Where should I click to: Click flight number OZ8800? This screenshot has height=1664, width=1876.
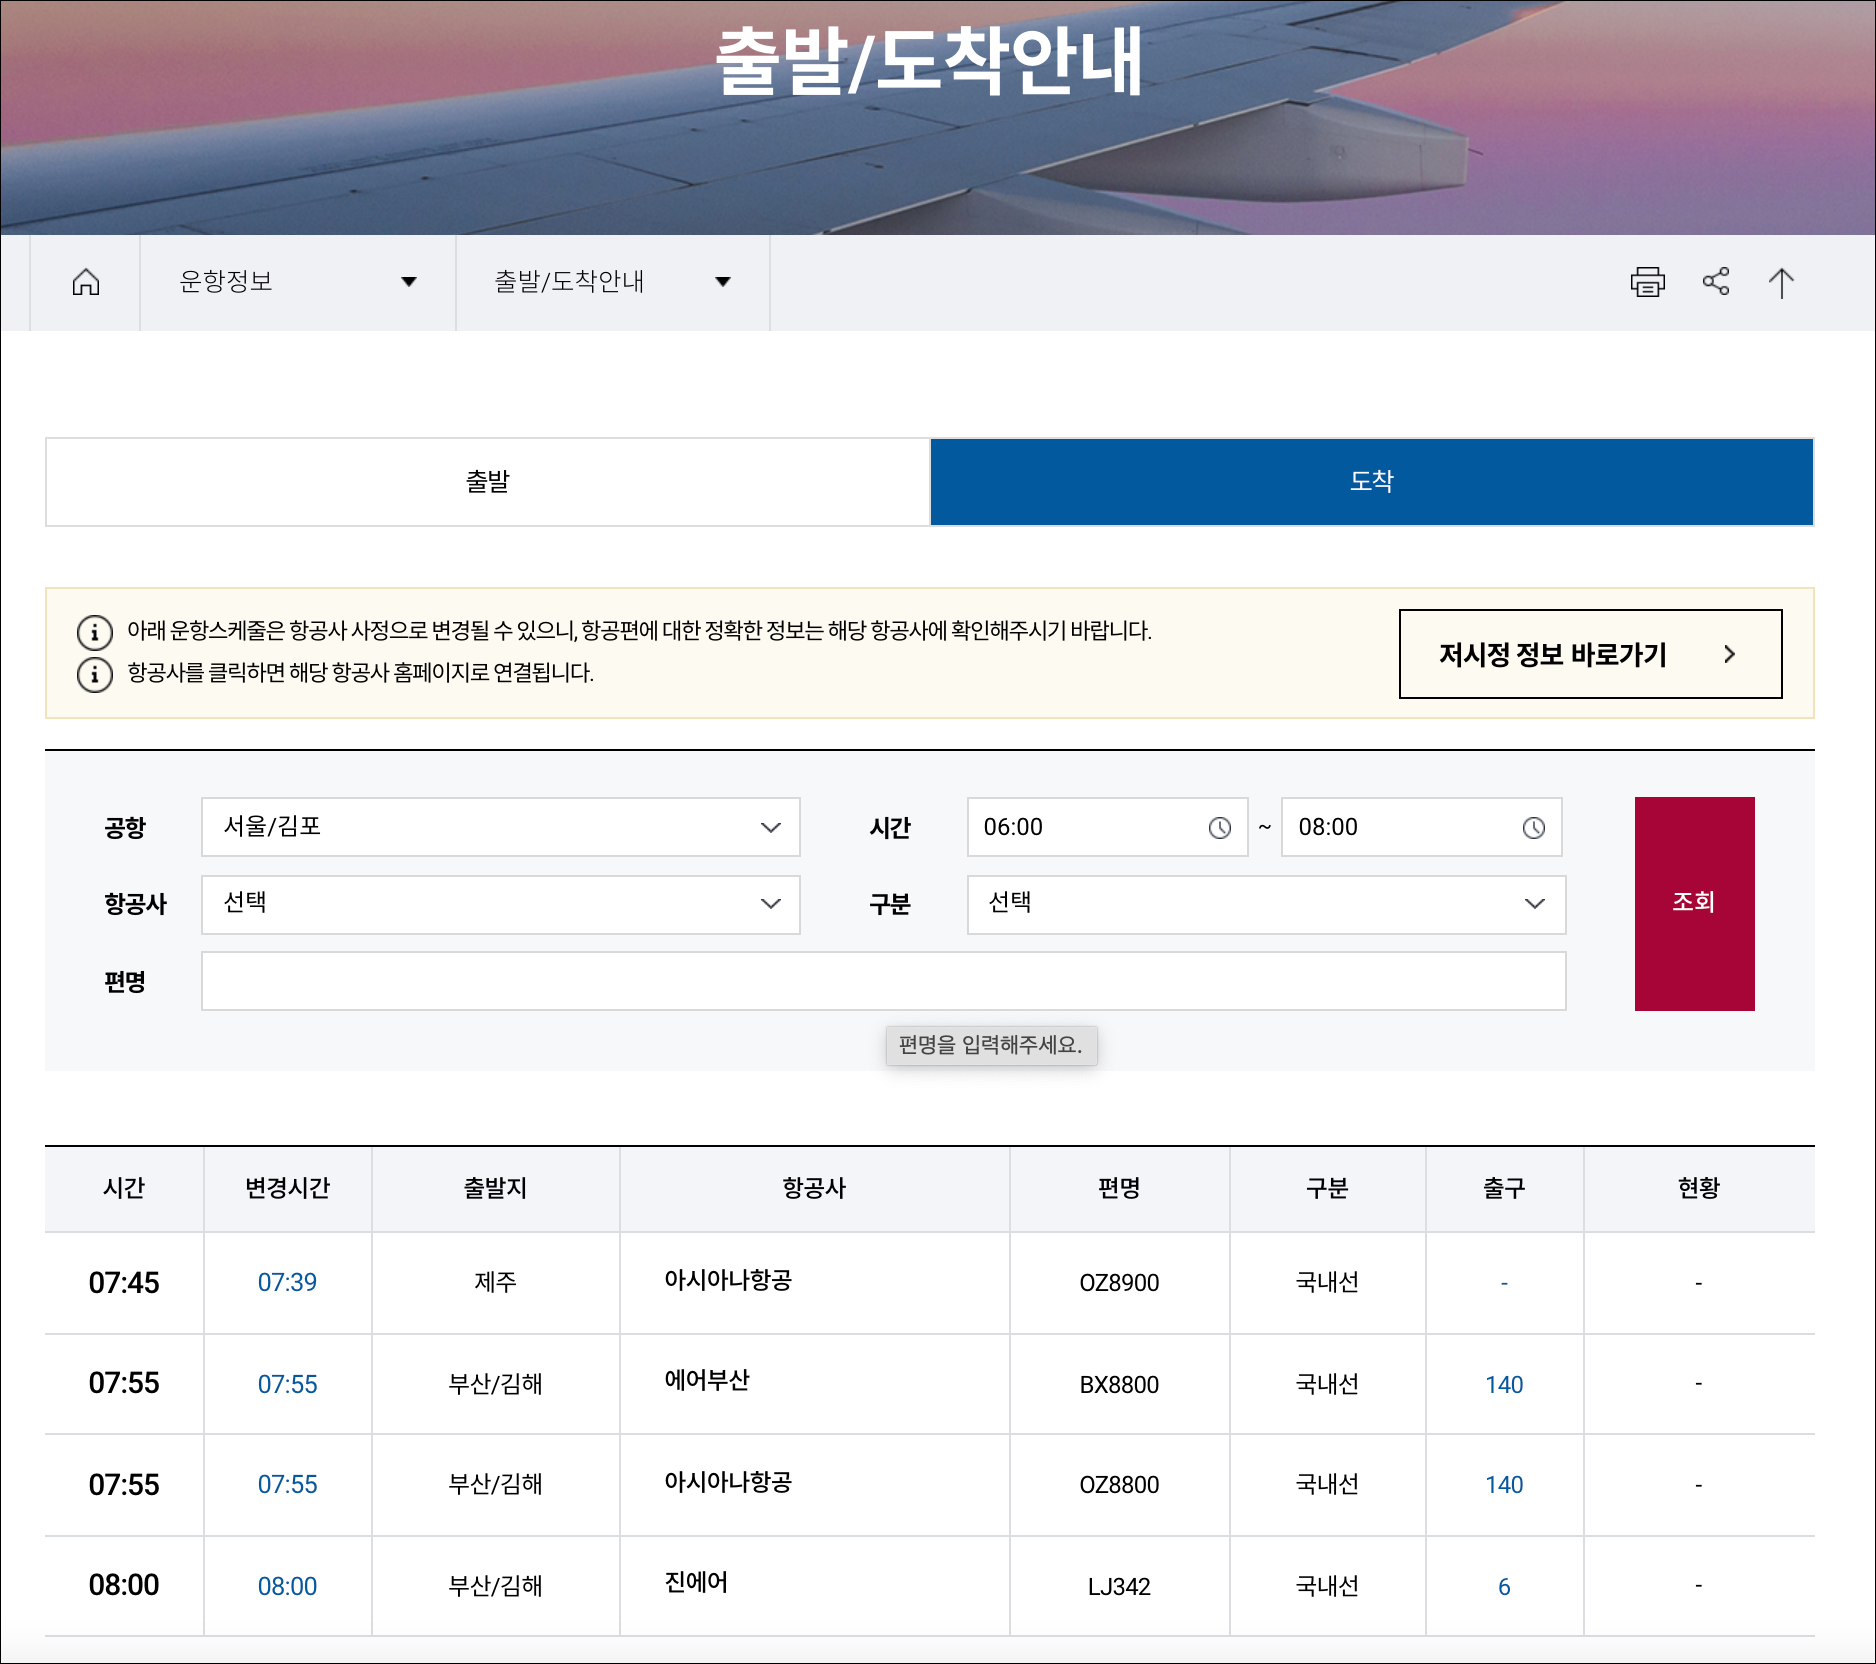[x=1119, y=1484]
